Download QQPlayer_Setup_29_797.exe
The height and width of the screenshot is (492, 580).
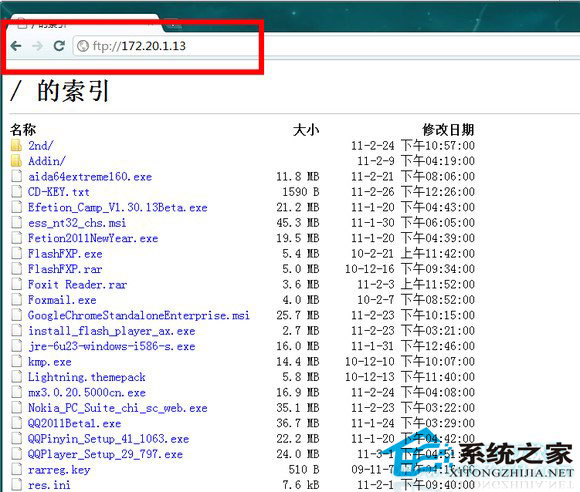pos(105,454)
